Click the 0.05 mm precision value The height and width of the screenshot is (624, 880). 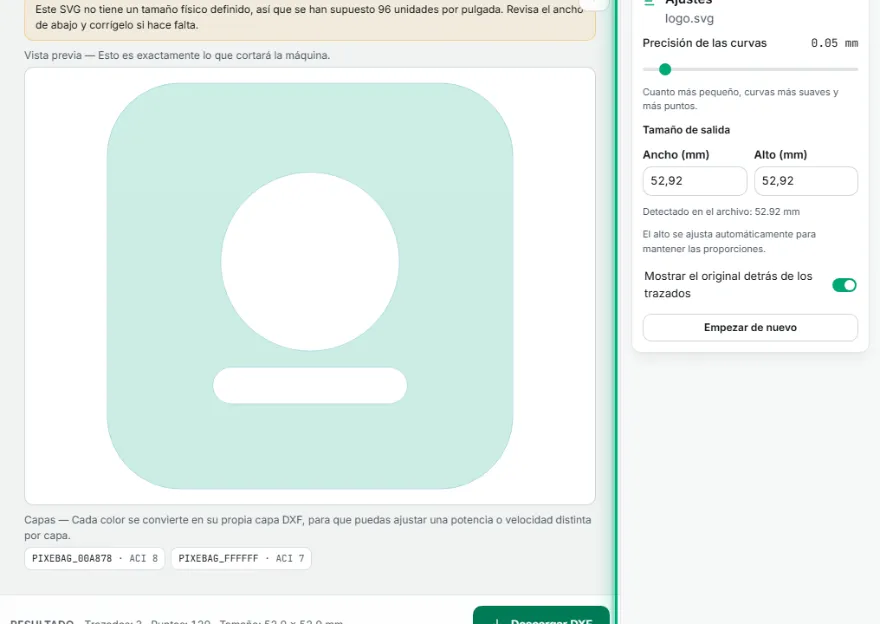click(x=834, y=43)
